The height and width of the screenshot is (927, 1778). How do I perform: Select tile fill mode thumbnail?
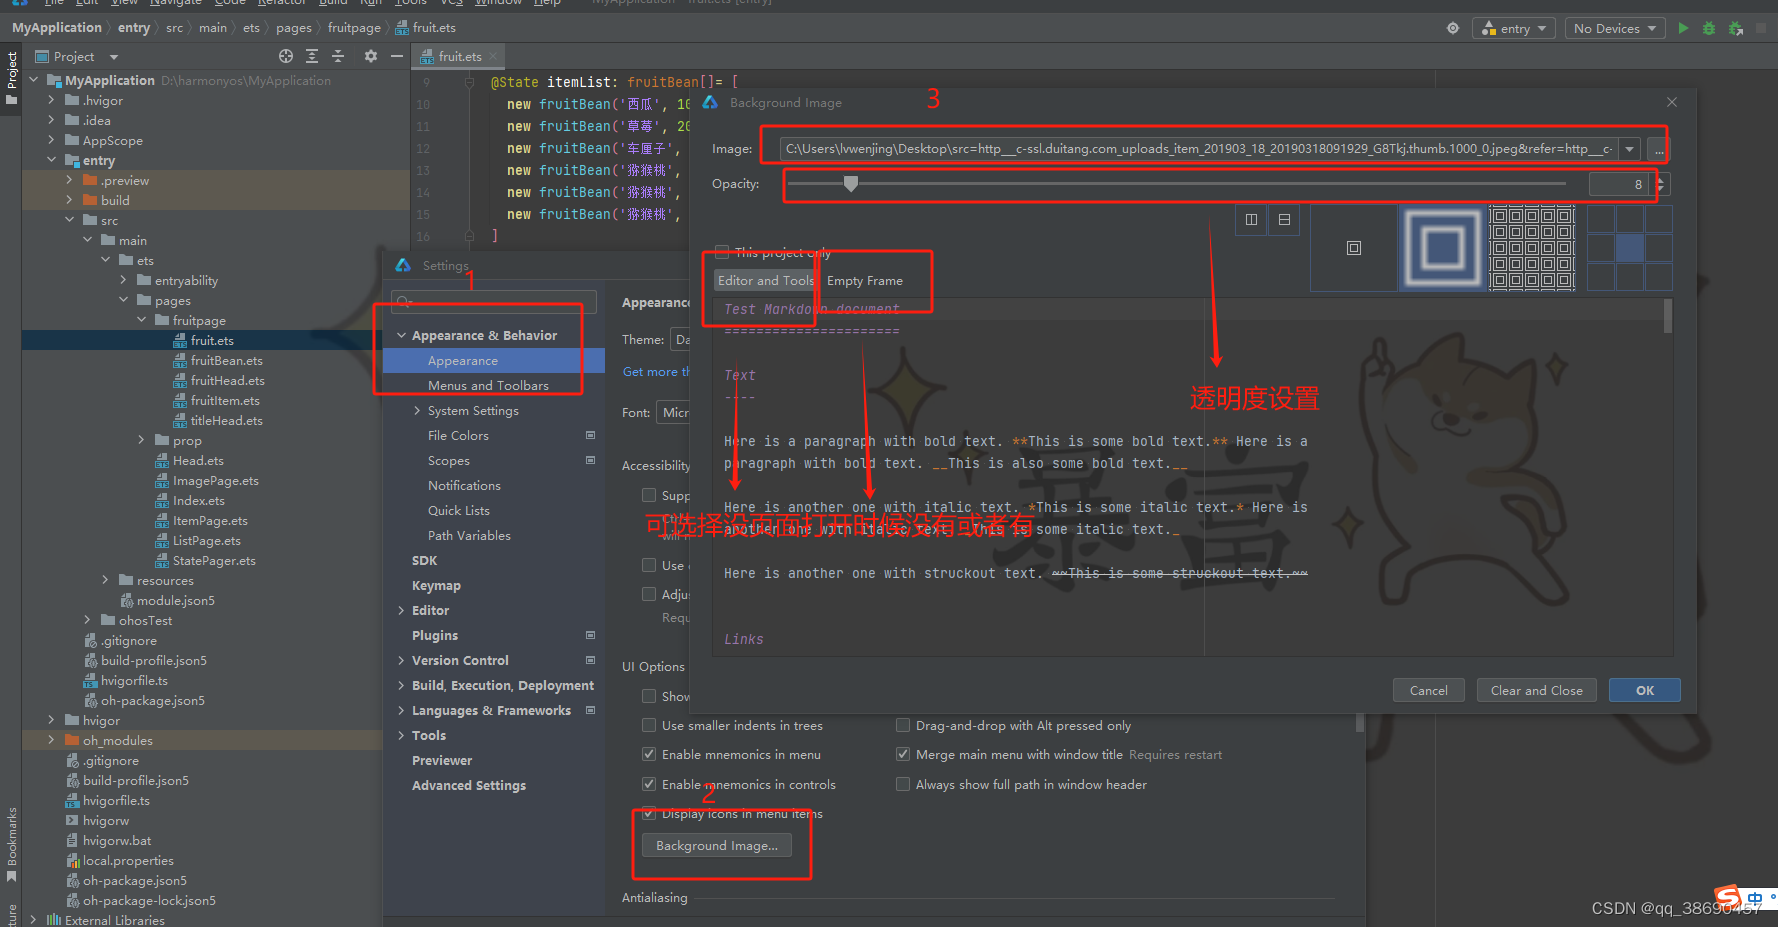tap(1531, 248)
